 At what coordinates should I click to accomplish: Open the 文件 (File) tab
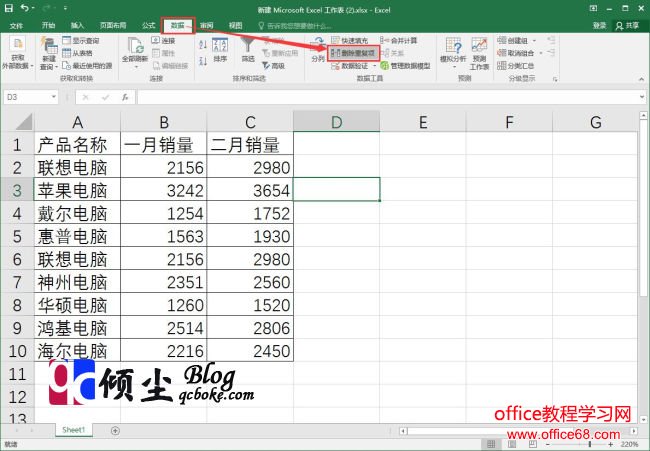tap(16, 26)
